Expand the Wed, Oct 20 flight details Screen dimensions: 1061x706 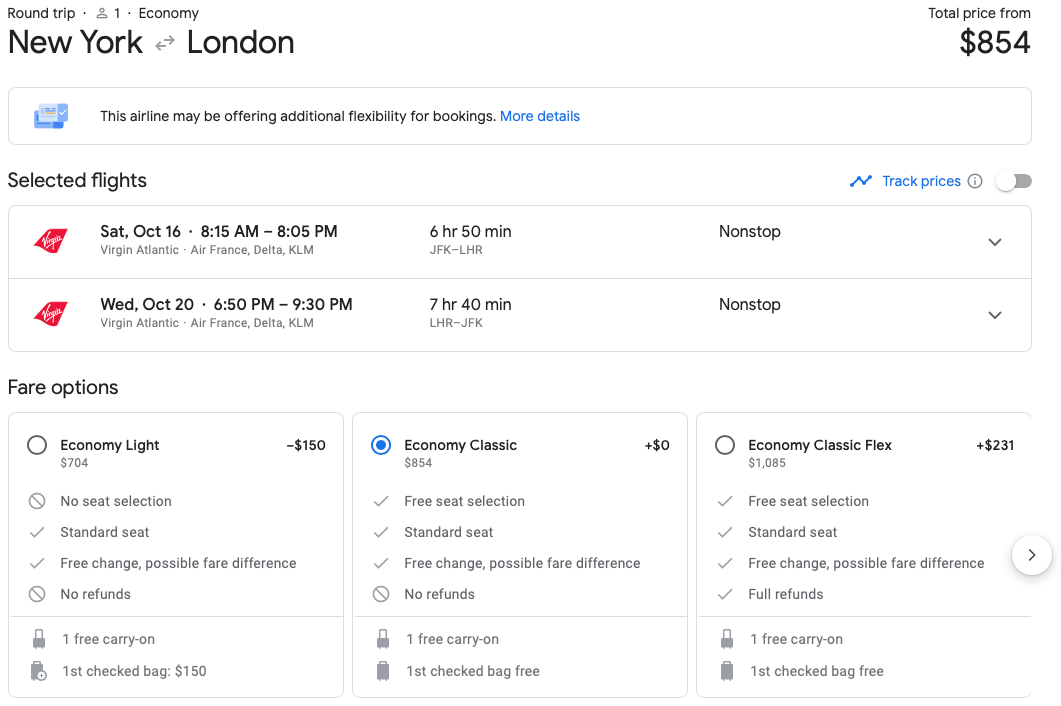[995, 315]
